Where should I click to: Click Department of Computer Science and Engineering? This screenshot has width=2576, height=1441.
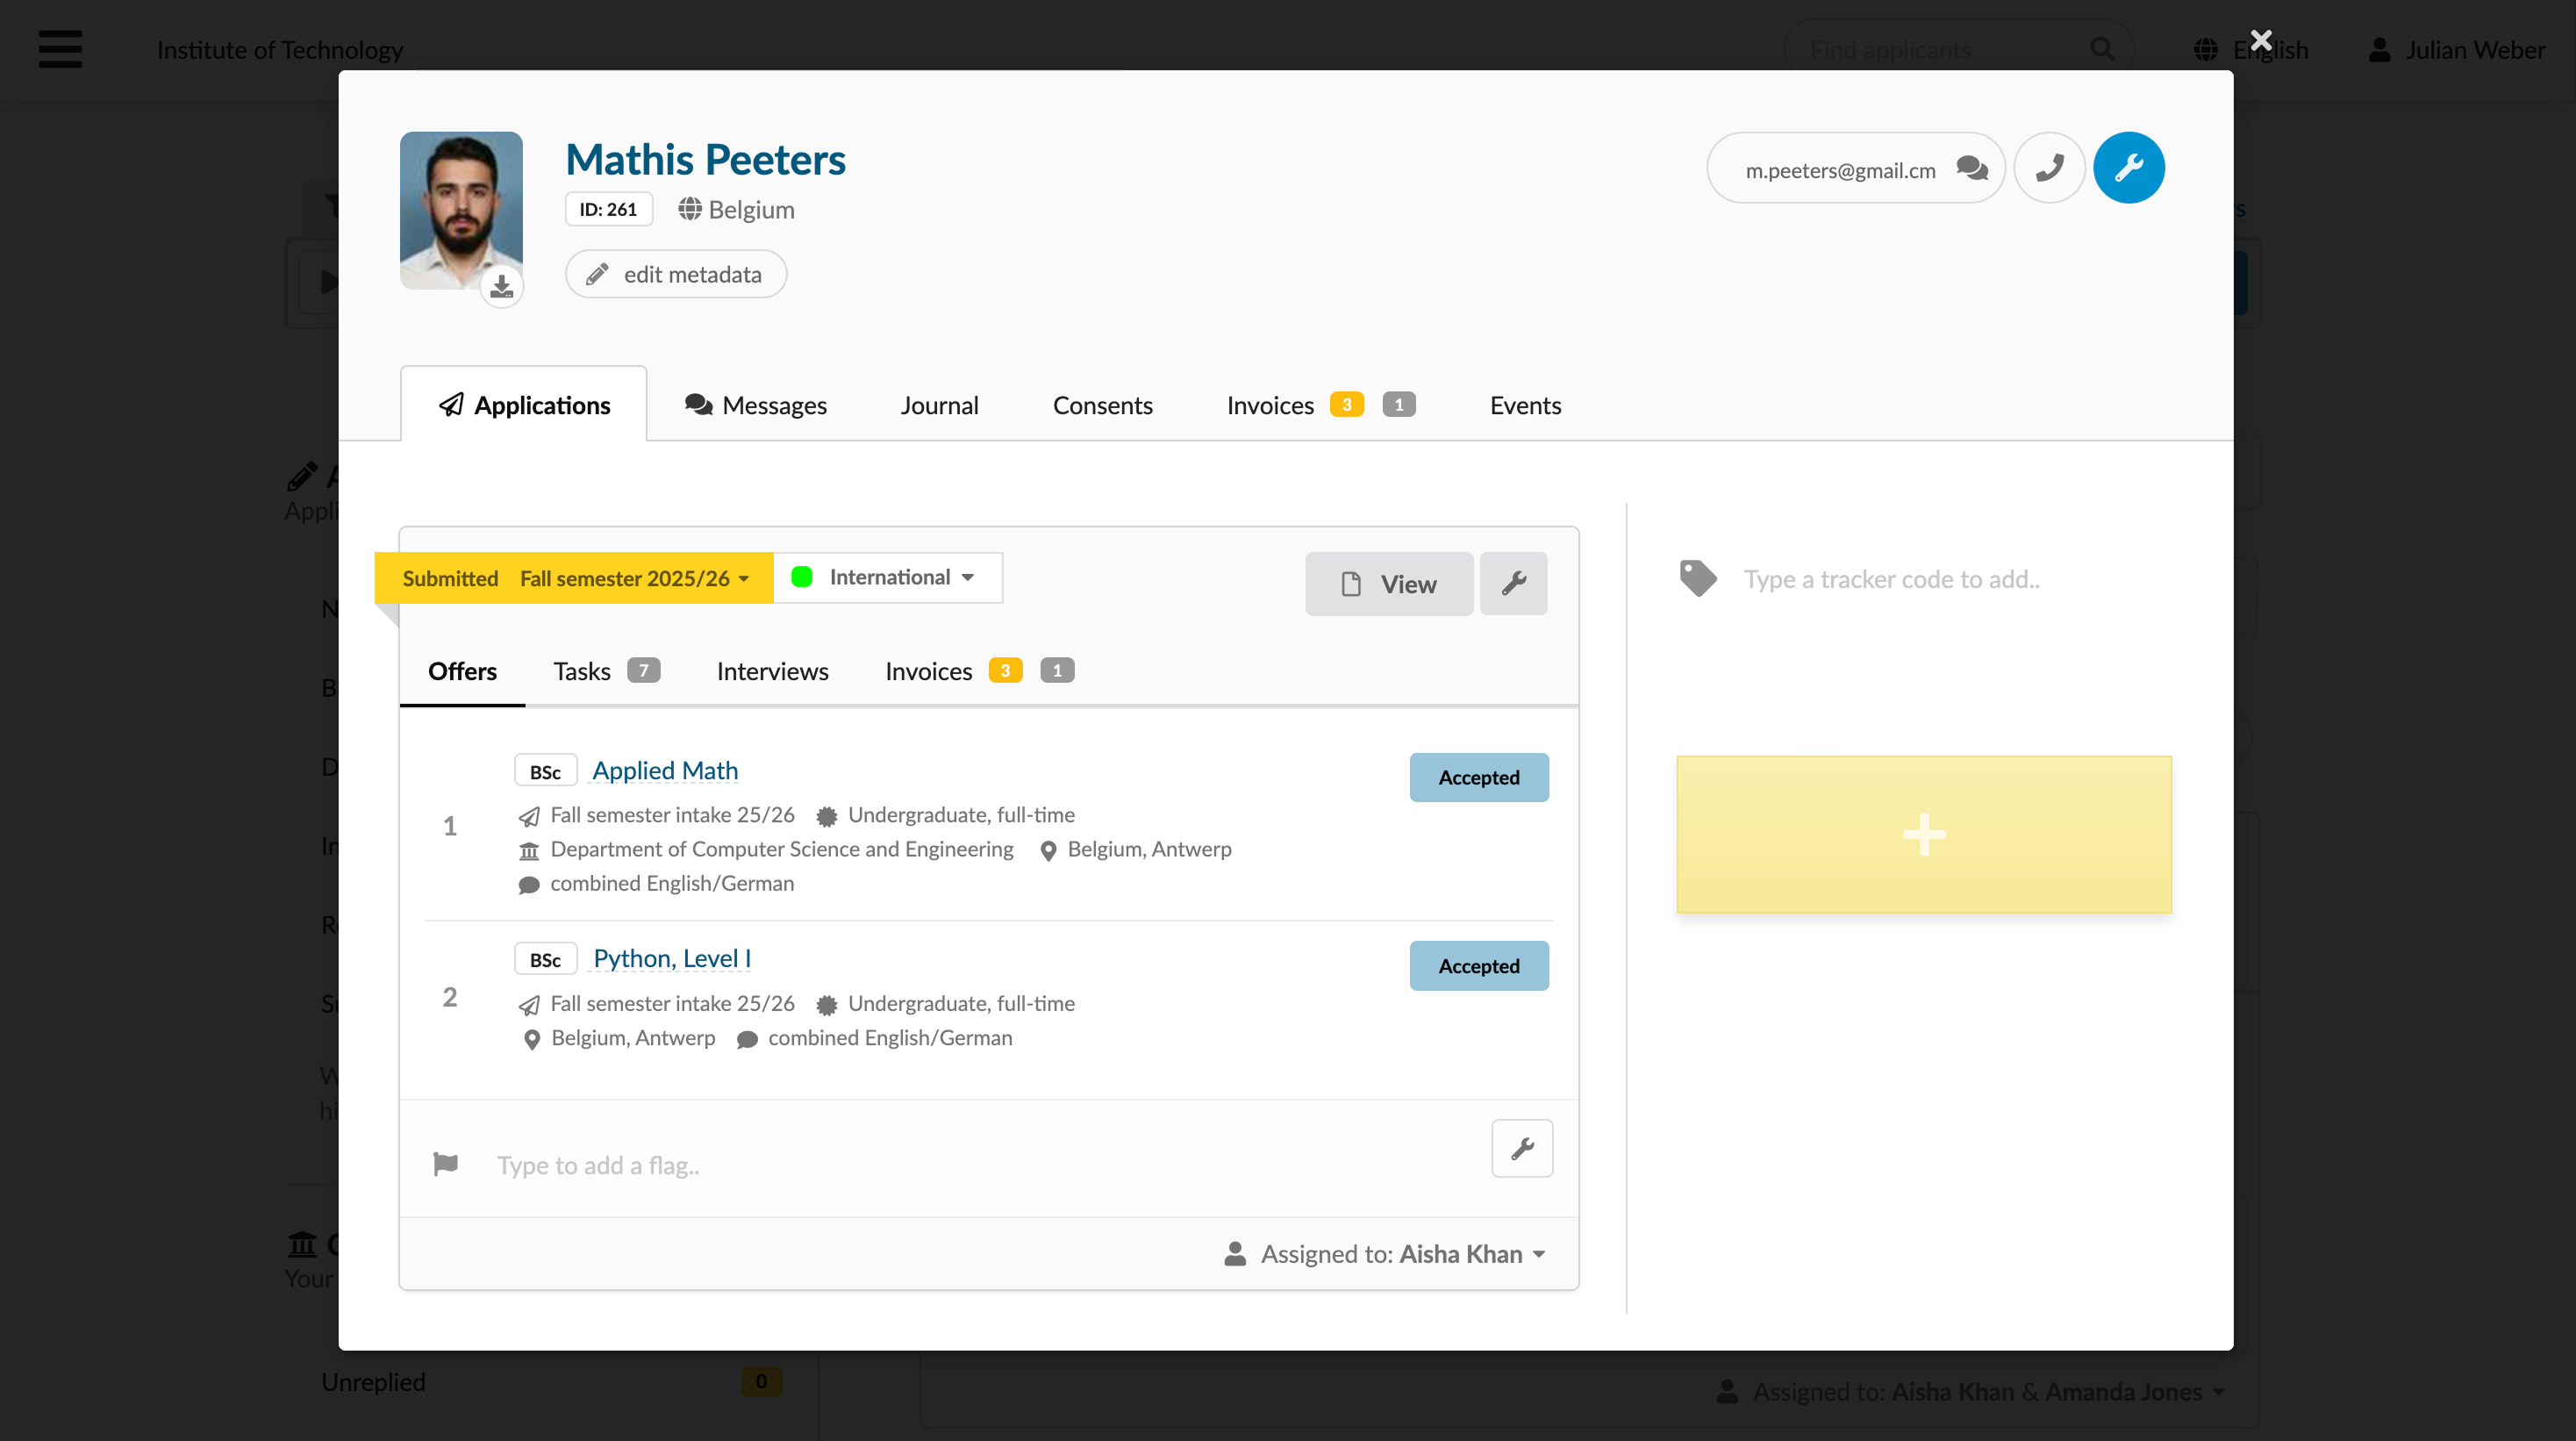click(x=782, y=849)
